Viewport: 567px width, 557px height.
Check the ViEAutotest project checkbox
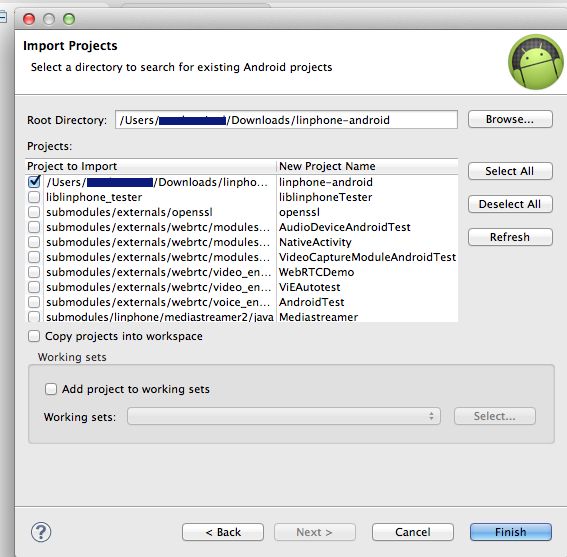click(x=34, y=287)
